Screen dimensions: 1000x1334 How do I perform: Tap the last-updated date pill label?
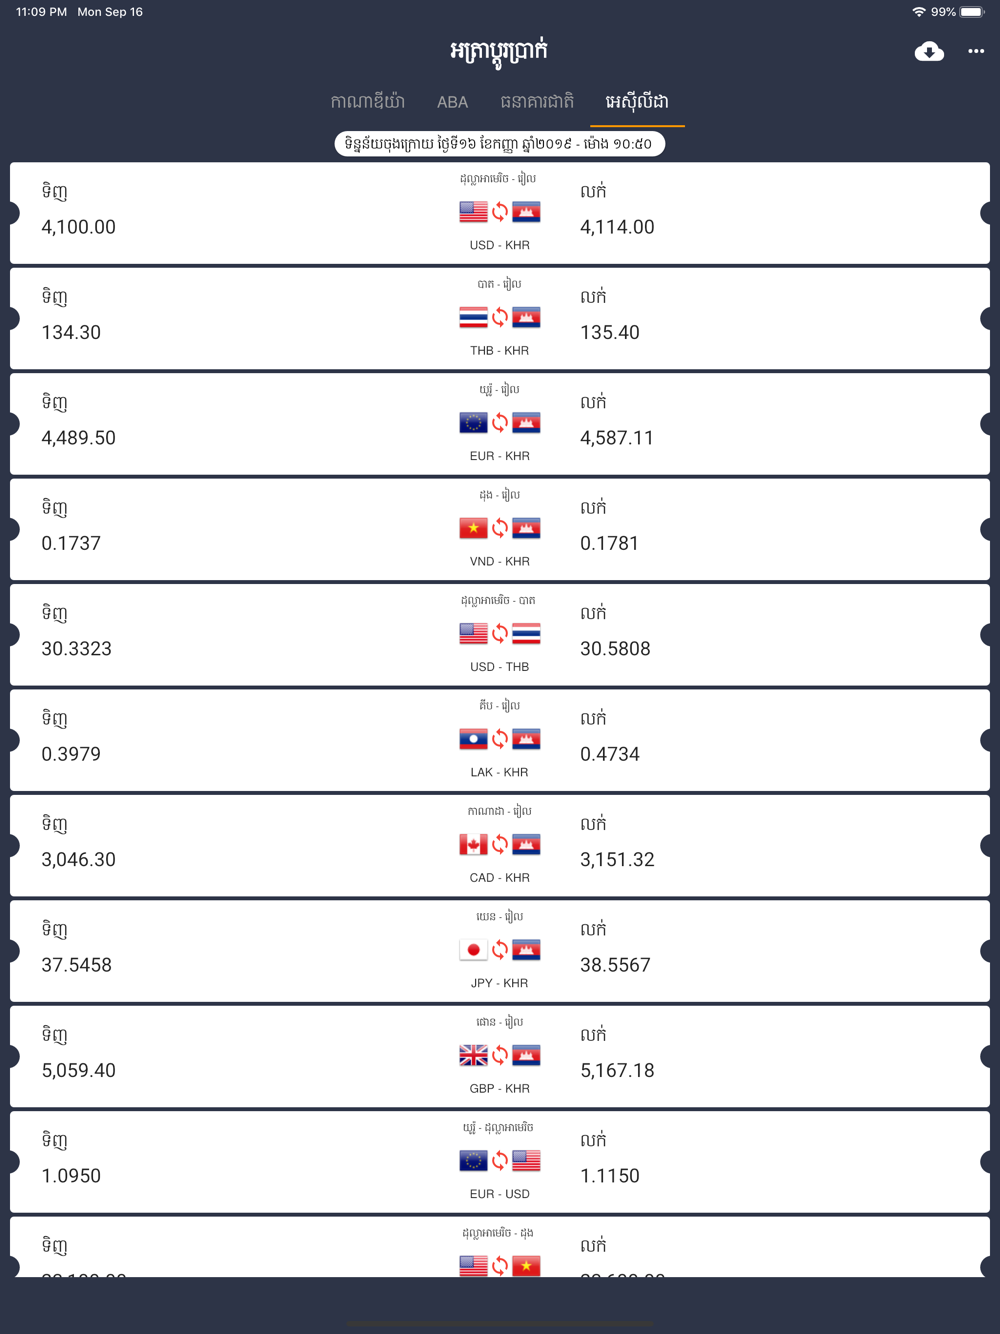499,144
